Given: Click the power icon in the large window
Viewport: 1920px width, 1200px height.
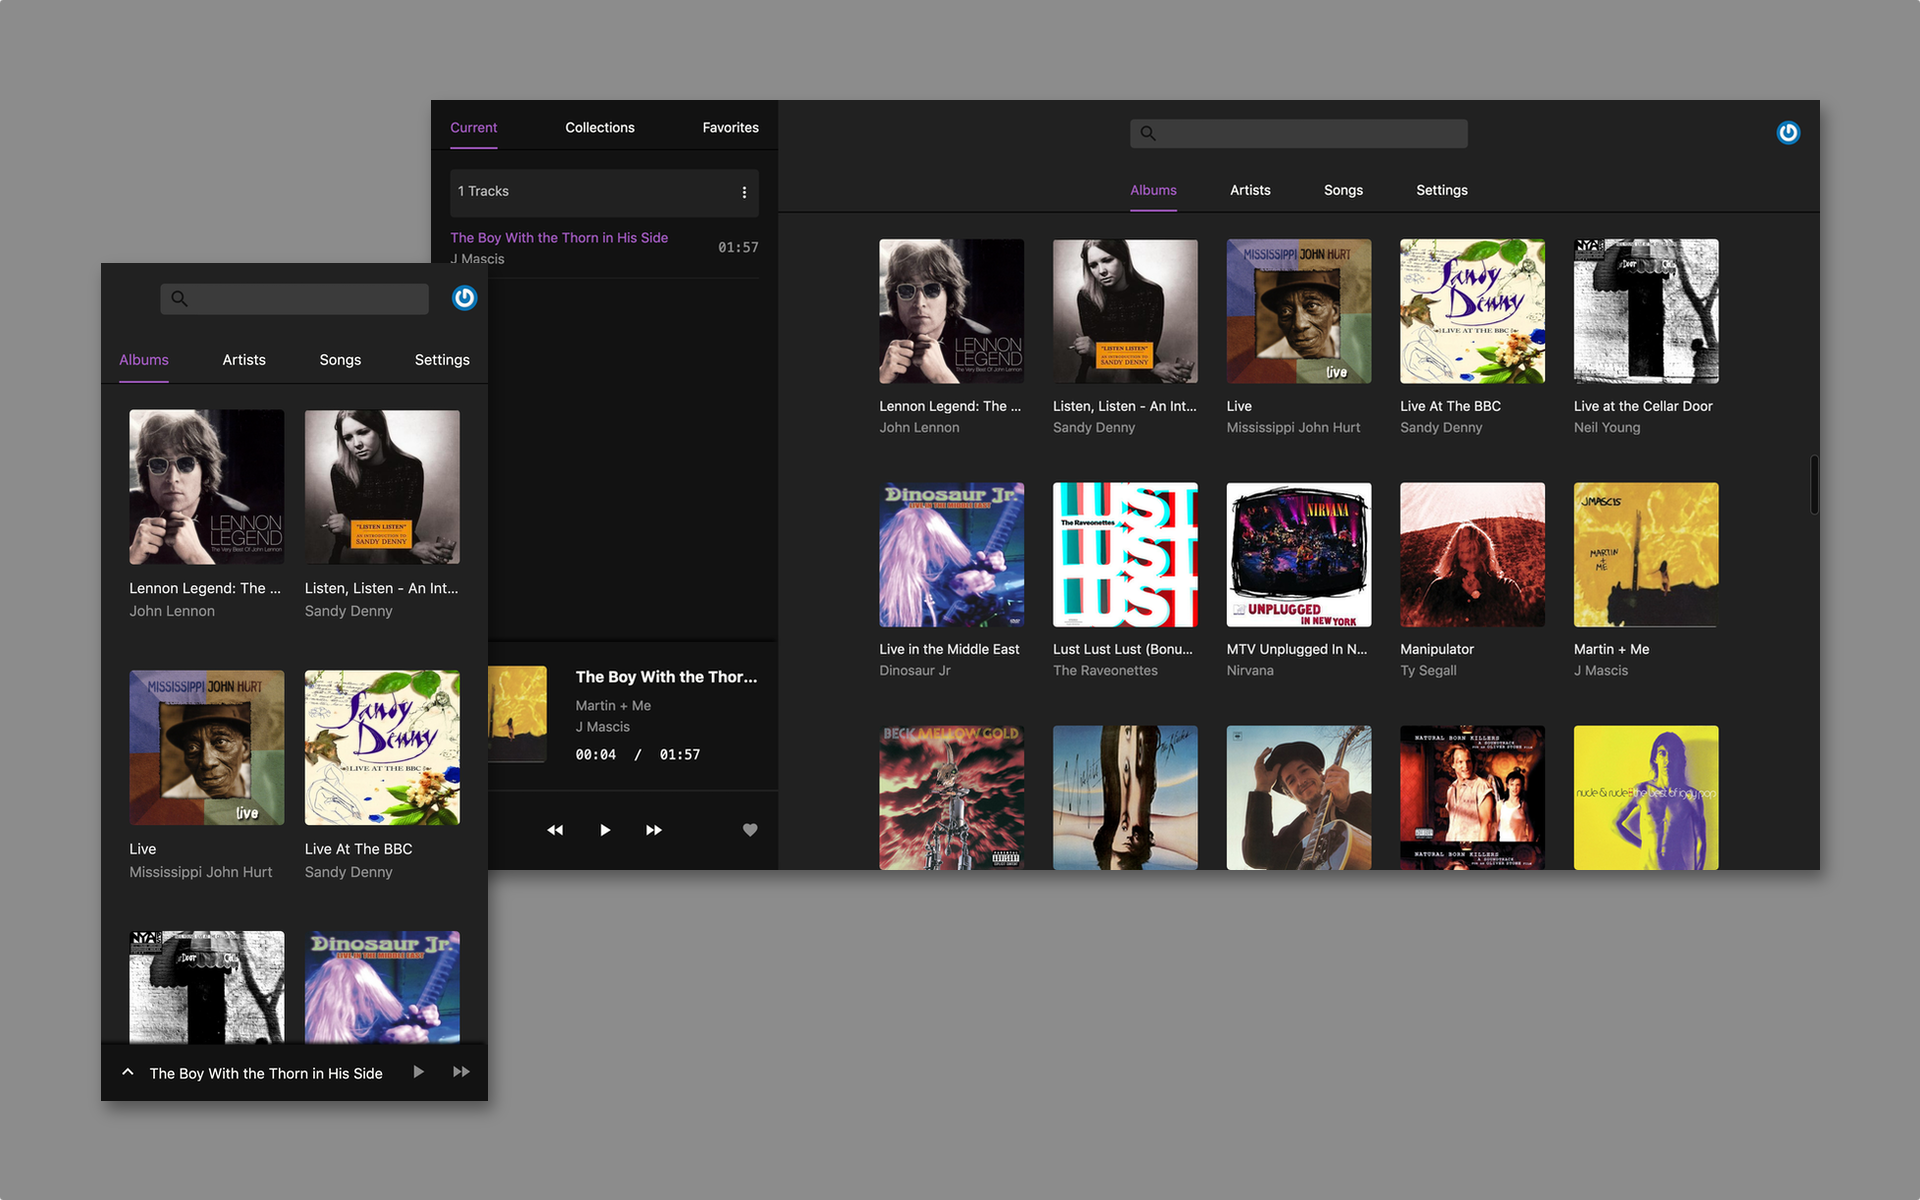Looking at the screenshot, I should tap(1788, 133).
